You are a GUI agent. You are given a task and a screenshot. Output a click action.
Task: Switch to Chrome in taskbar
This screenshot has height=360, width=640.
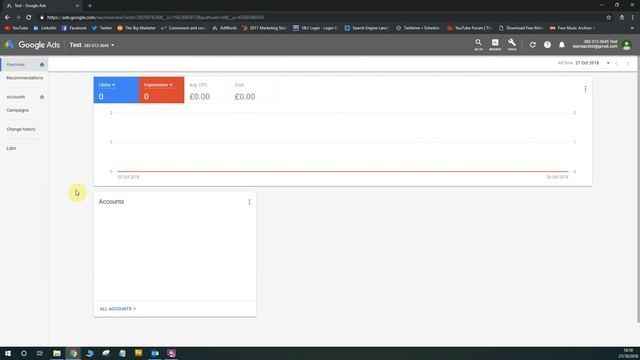click(73, 353)
